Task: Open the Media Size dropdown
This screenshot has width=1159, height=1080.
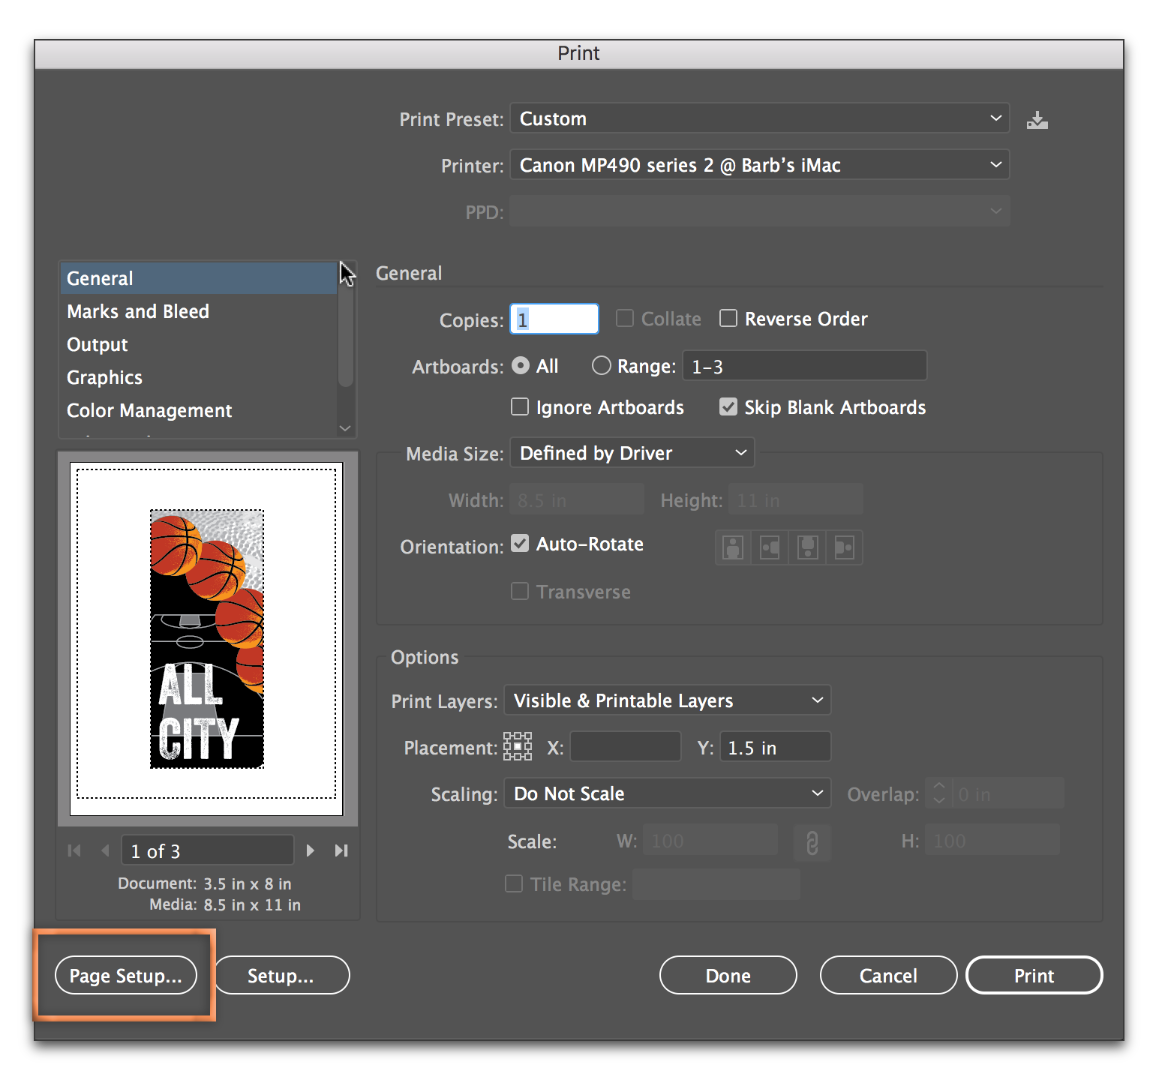Action: 631,452
